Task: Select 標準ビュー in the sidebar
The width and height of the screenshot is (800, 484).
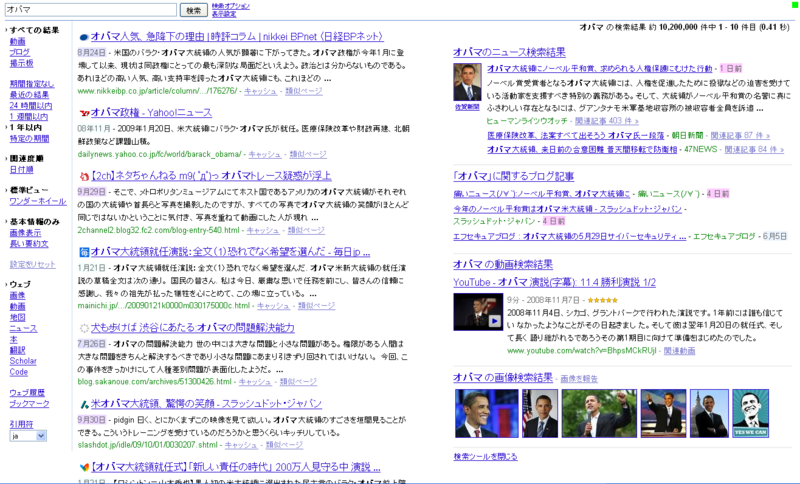Action: (x=29, y=190)
